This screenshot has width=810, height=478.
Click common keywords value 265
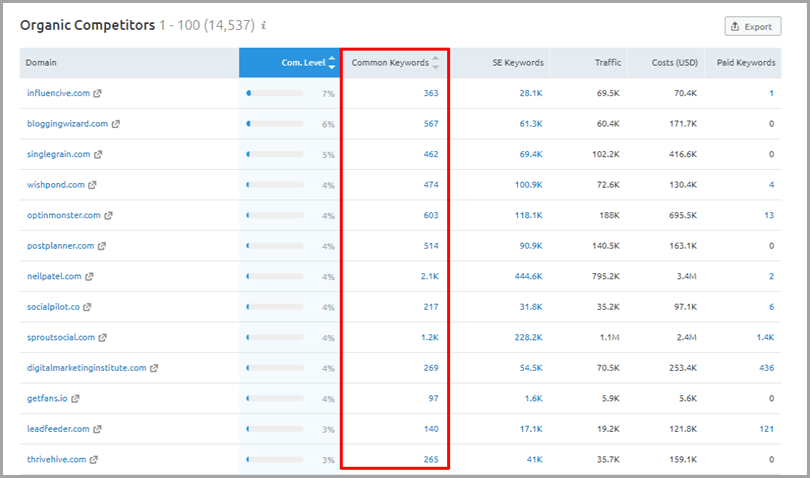tap(431, 459)
